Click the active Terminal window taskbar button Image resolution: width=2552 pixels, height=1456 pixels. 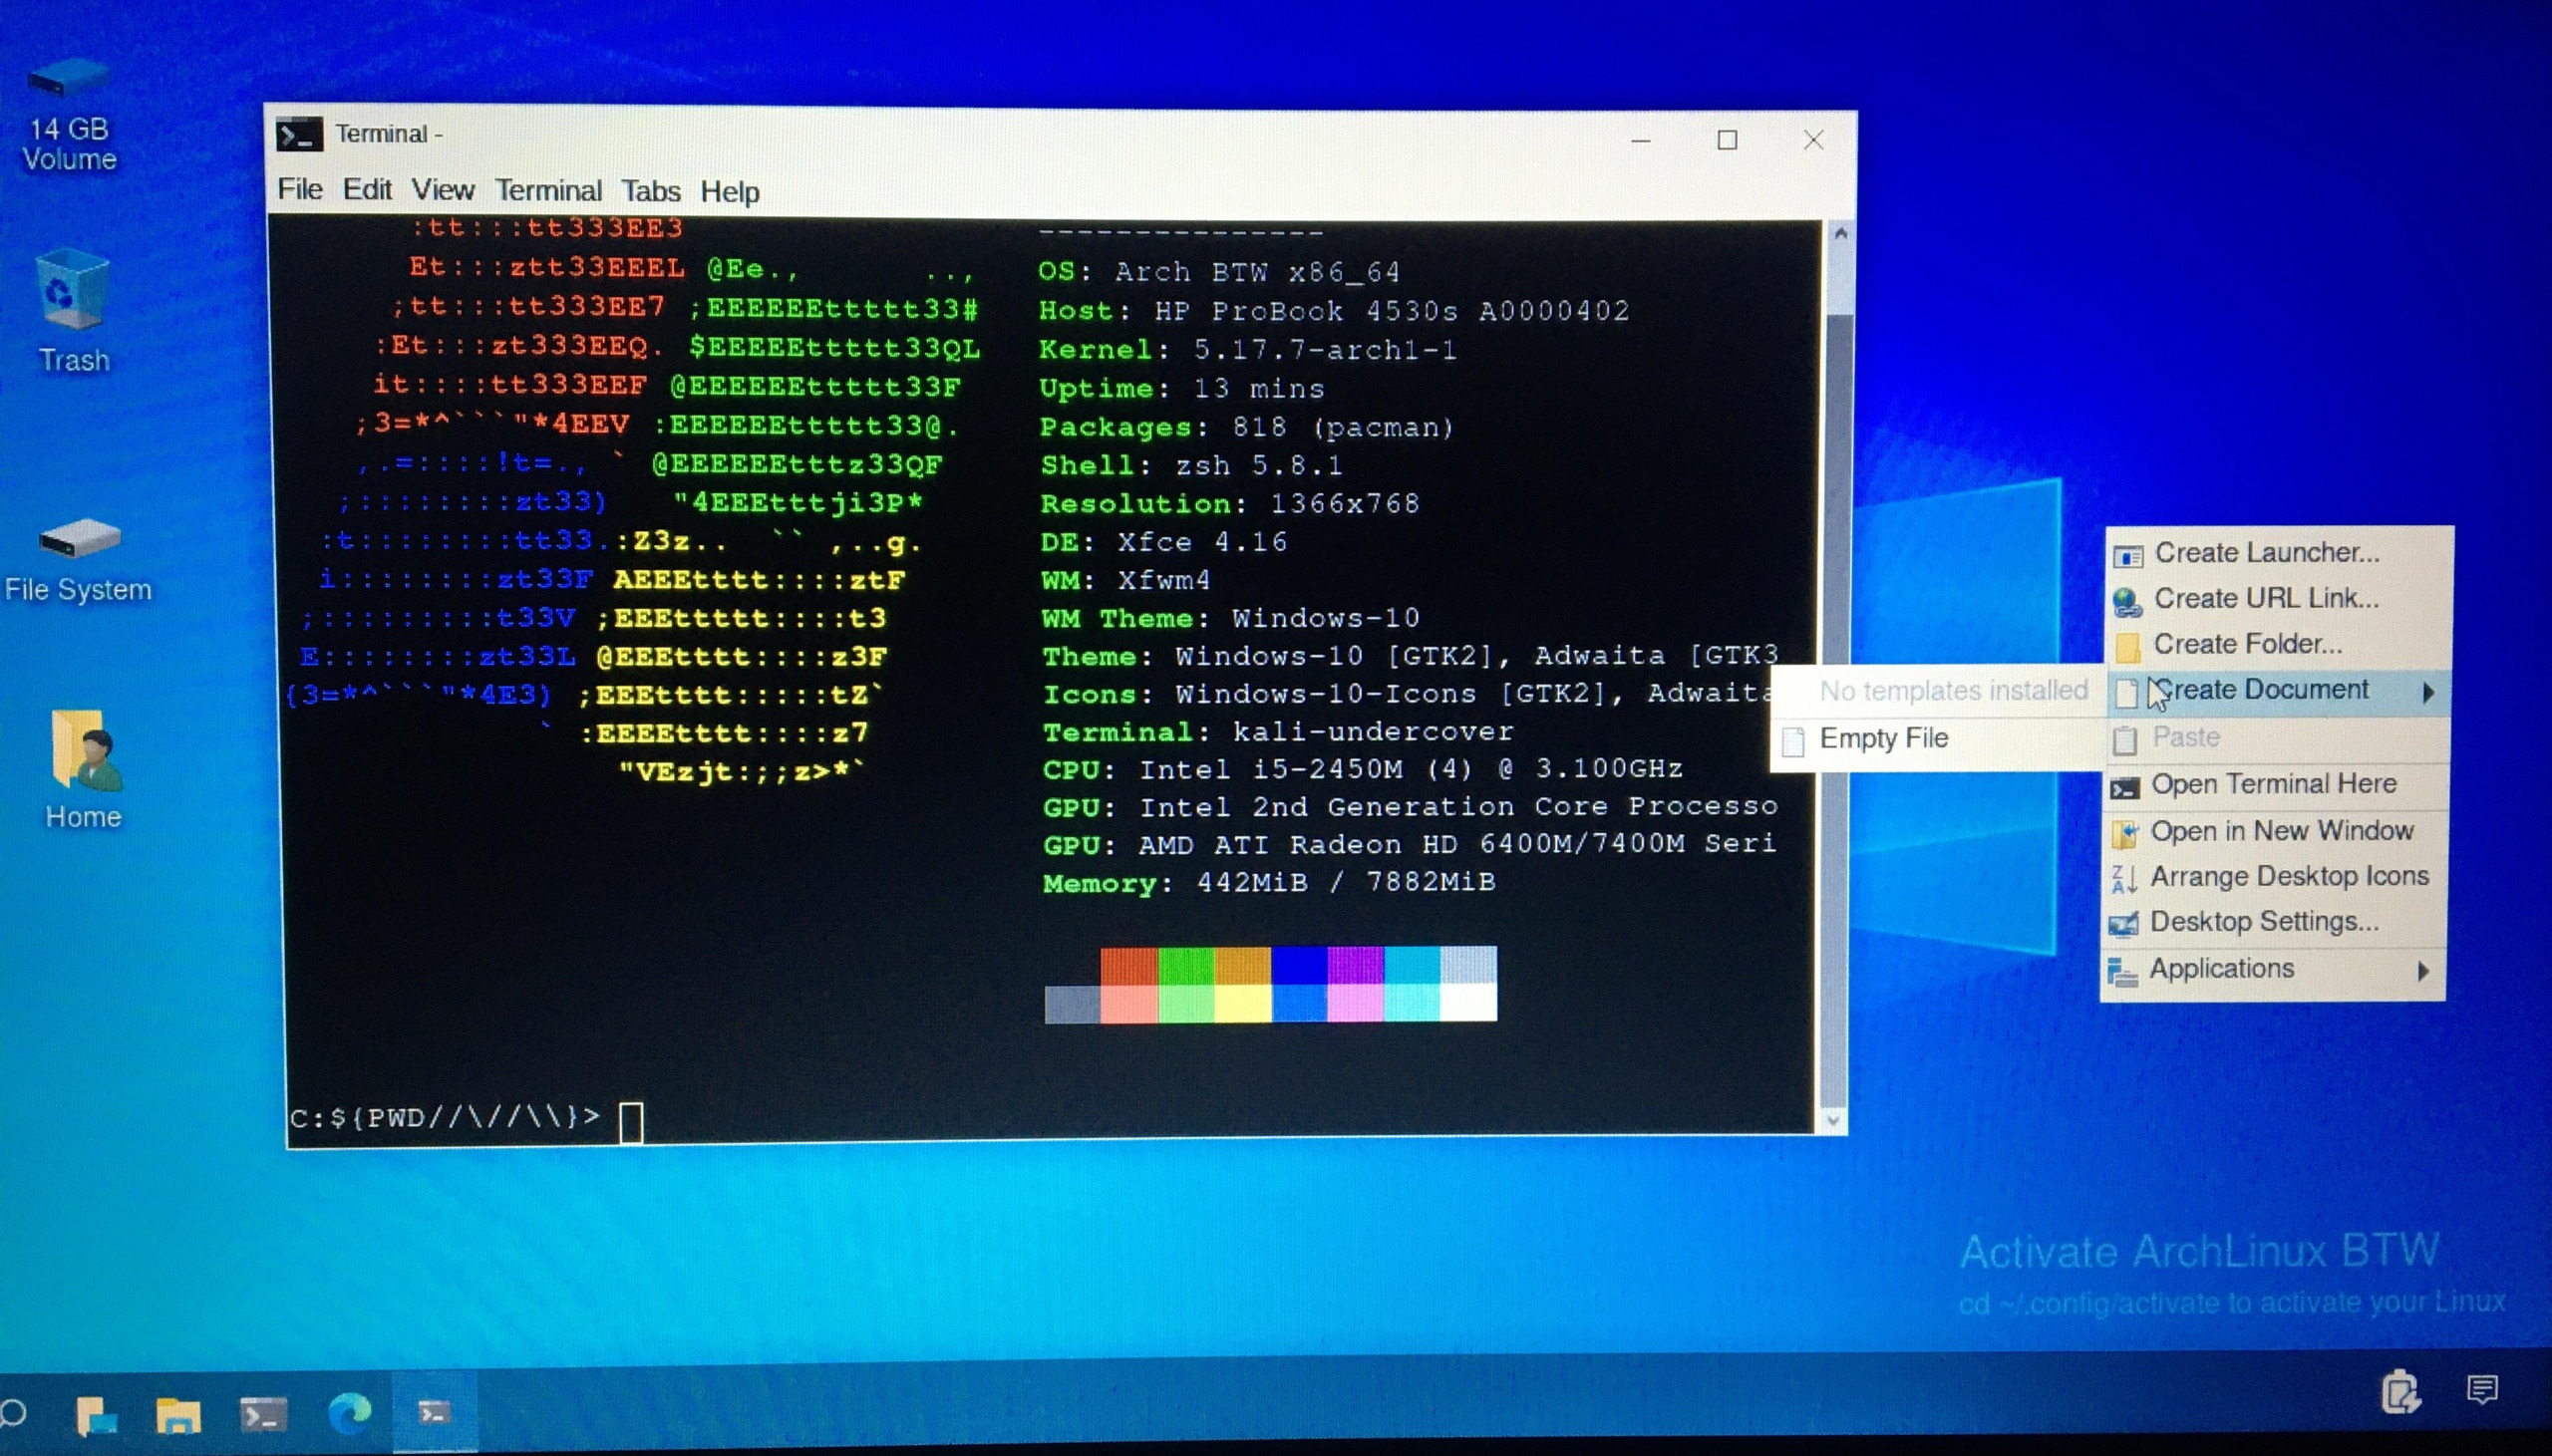[x=434, y=1412]
